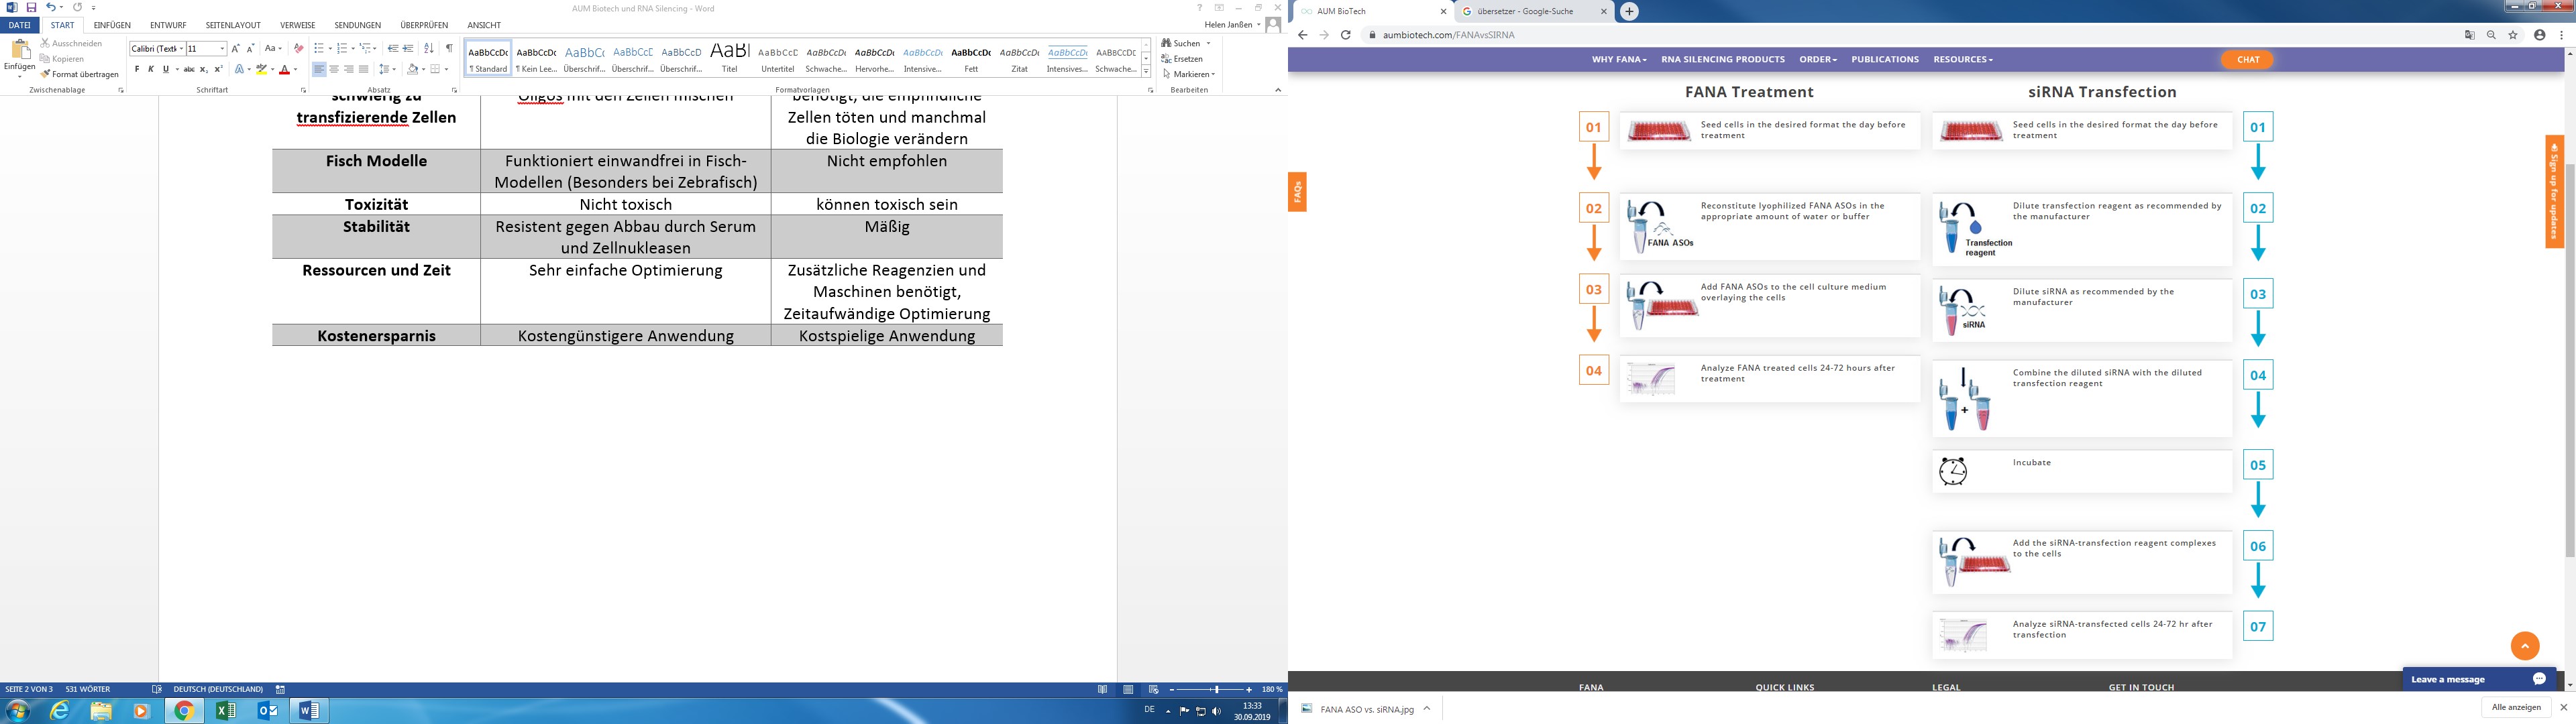2576x724 pixels.
Task: Open the Markieren dropdown
Action: [1188, 74]
